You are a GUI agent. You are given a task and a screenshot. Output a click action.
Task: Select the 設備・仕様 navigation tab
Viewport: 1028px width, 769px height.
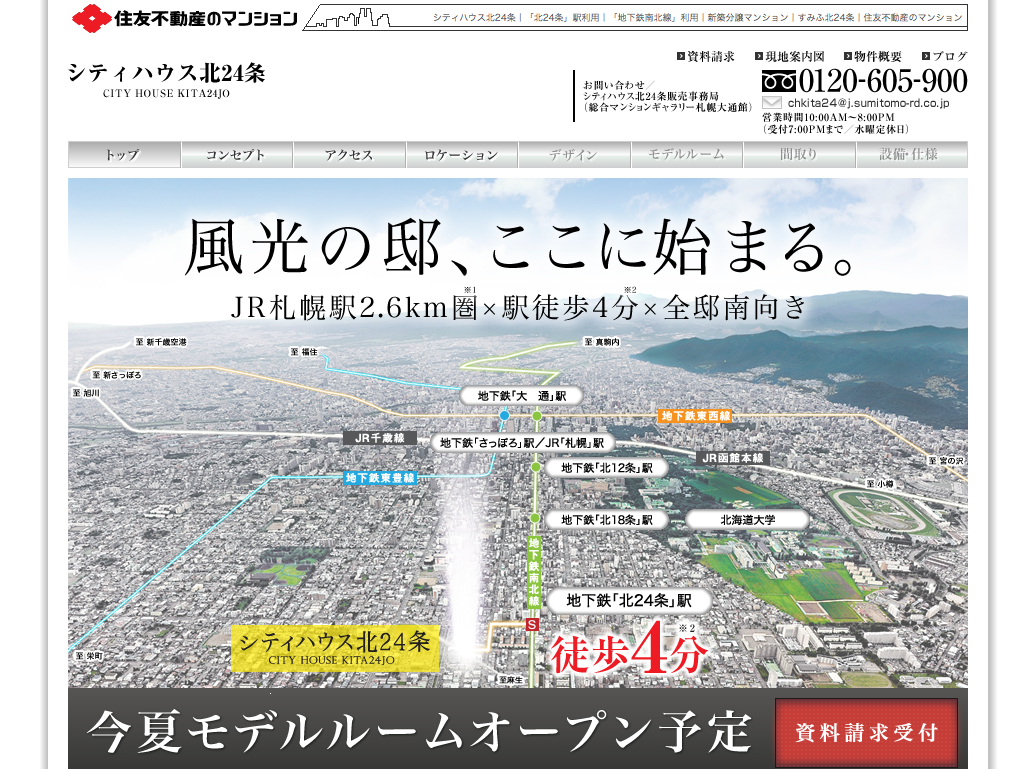pyautogui.click(x=910, y=155)
